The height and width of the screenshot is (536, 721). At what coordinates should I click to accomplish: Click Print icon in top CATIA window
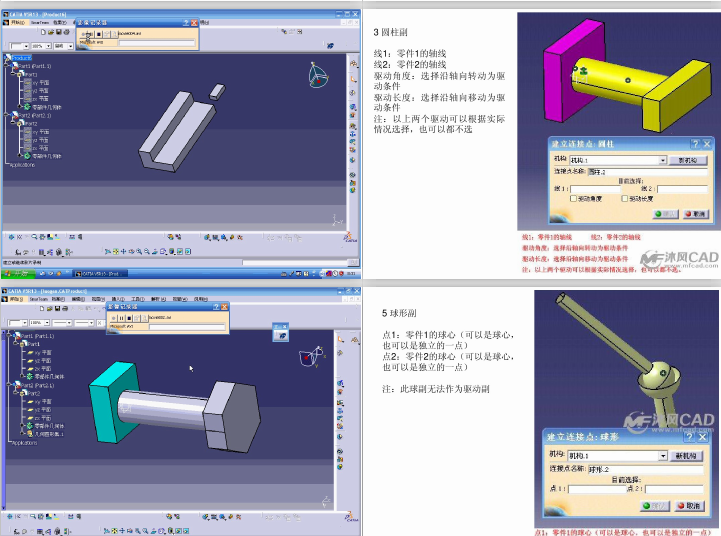click(66, 32)
